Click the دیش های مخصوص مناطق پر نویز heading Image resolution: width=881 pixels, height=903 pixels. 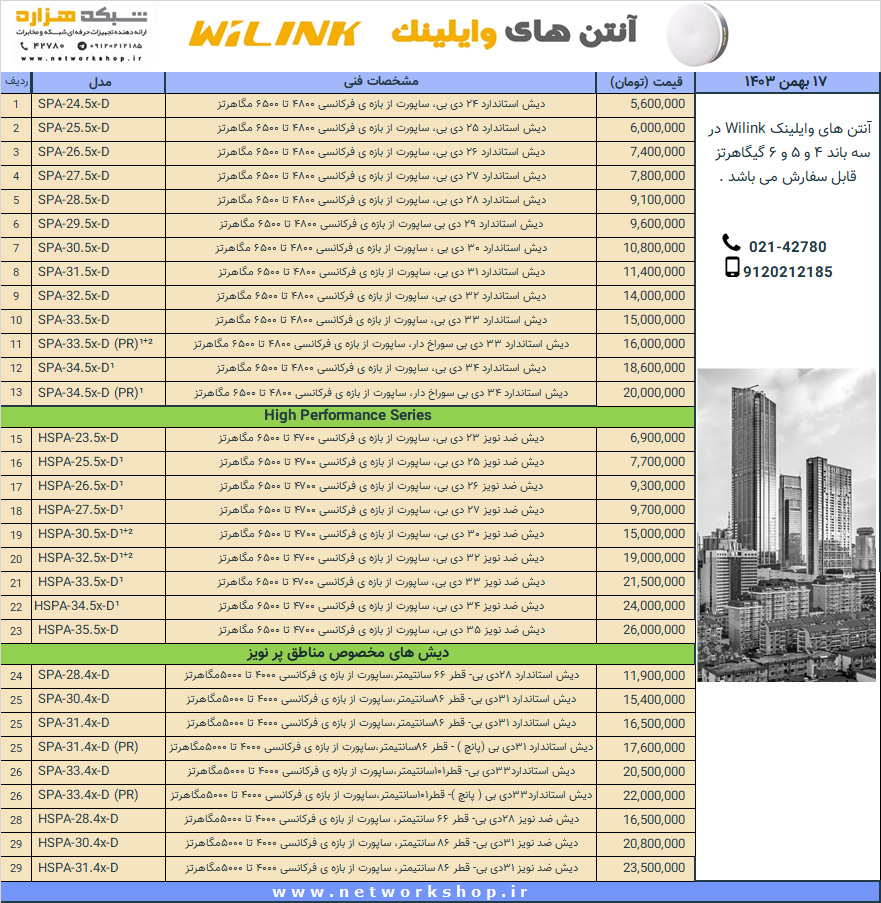click(x=347, y=653)
